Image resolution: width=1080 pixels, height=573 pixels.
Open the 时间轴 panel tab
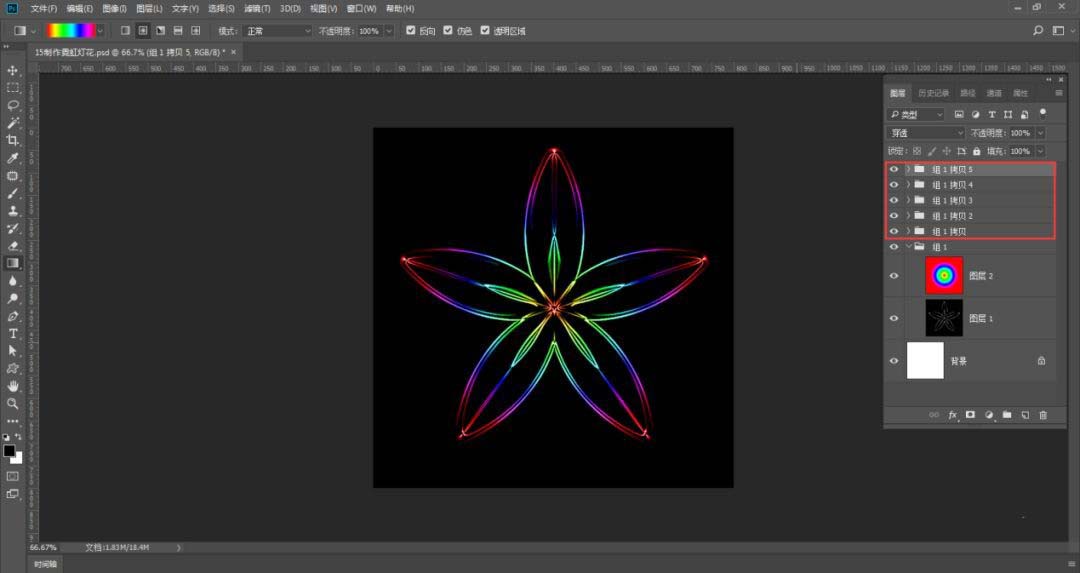point(45,564)
